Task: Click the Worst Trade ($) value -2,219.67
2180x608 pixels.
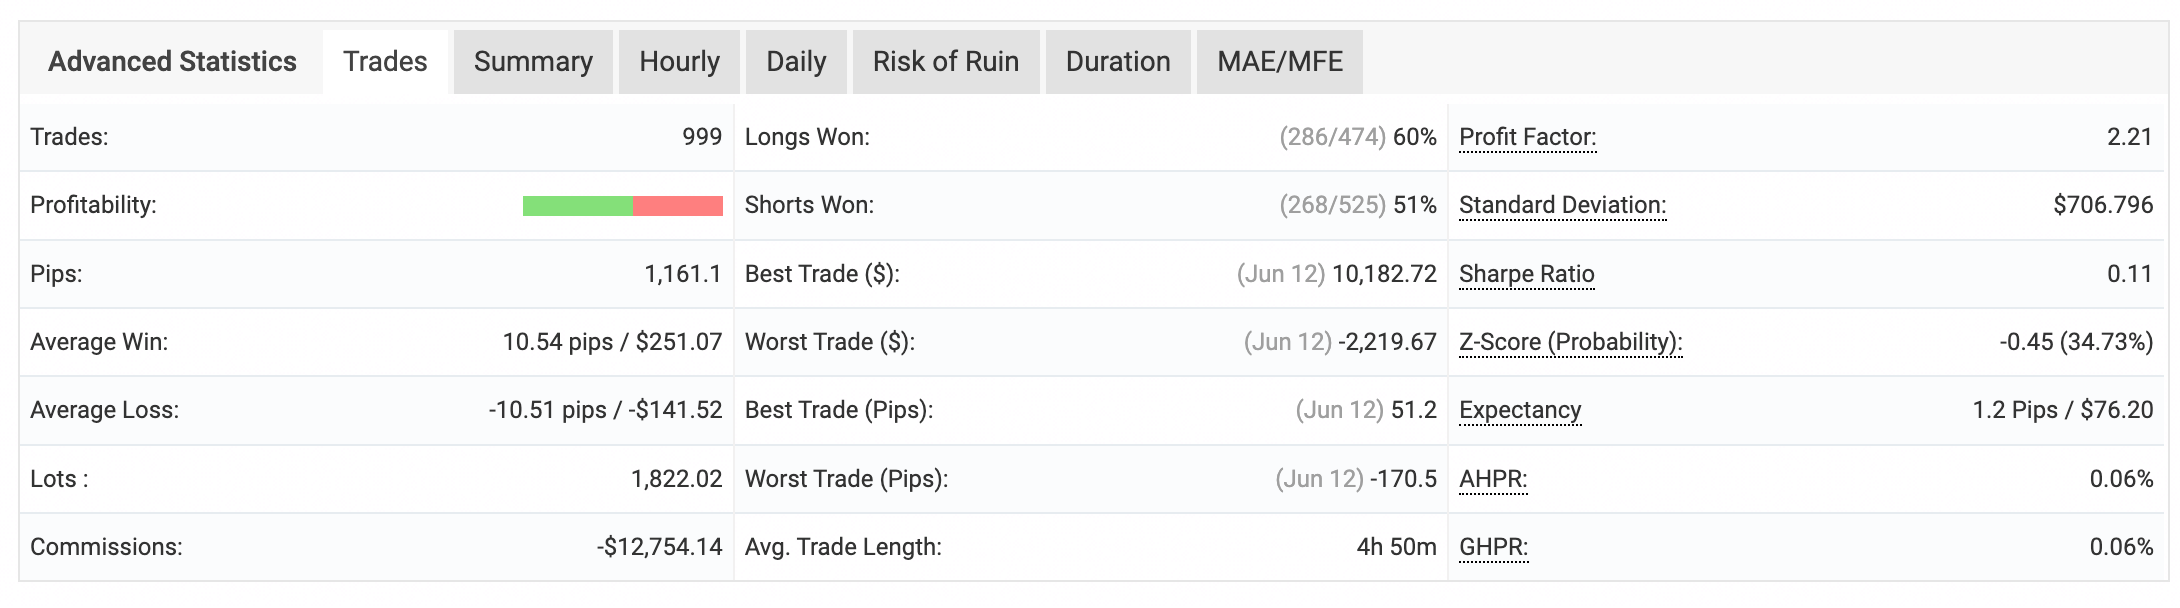Action: tap(1388, 342)
